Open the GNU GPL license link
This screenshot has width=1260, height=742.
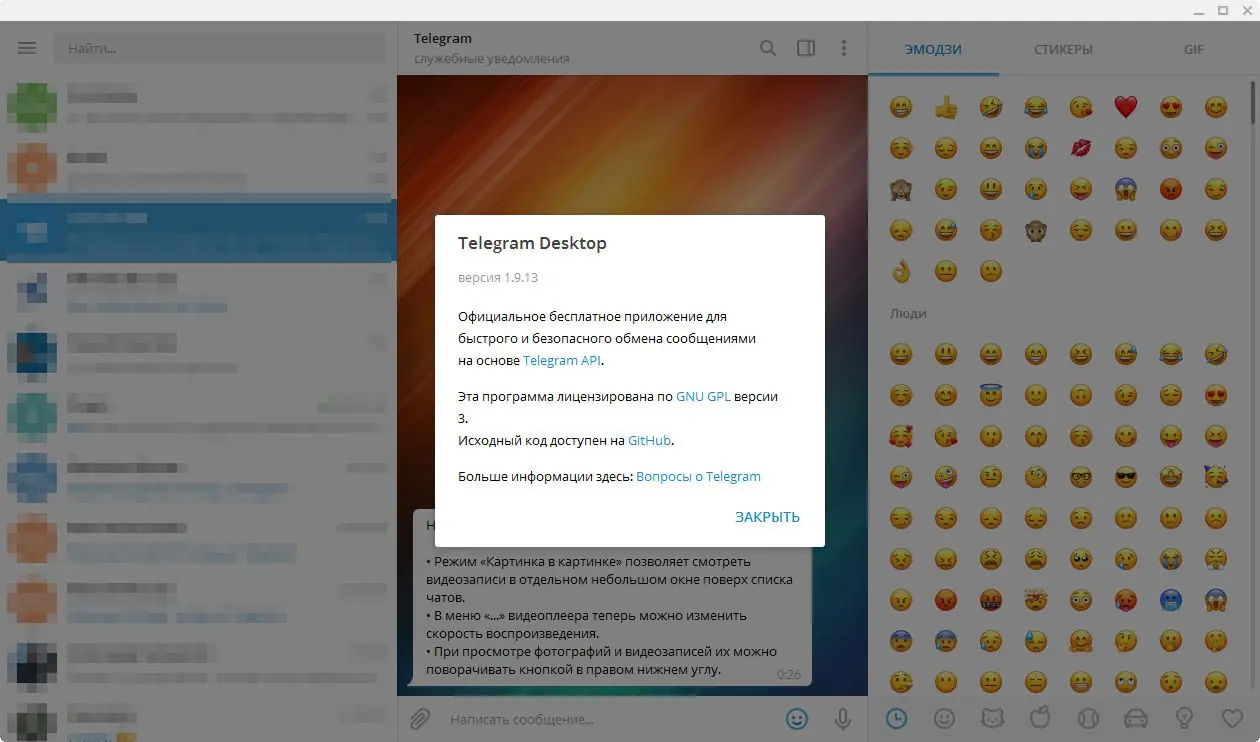703,396
